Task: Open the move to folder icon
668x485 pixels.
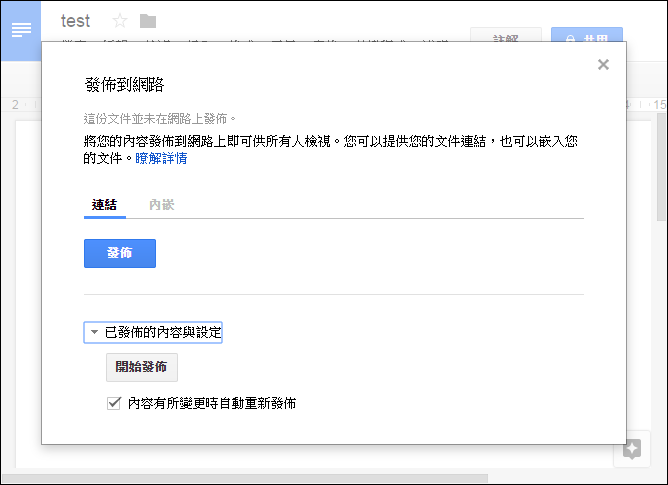Action: [148, 20]
